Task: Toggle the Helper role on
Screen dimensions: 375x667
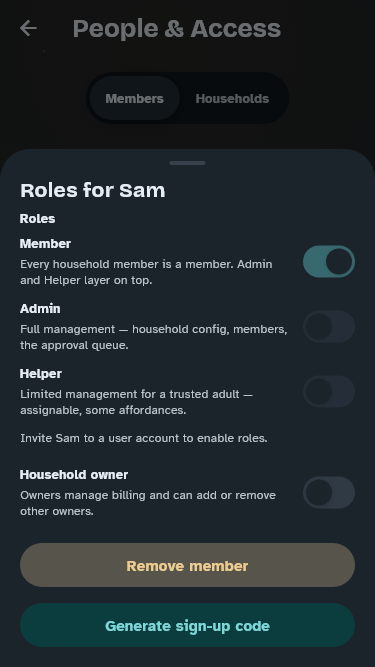Action: [x=329, y=391]
